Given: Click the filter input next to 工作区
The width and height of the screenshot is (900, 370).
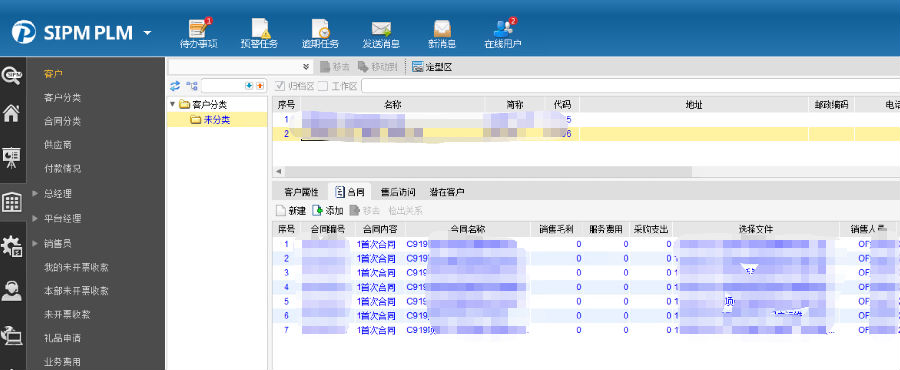Looking at the screenshot, I should 630,86.
